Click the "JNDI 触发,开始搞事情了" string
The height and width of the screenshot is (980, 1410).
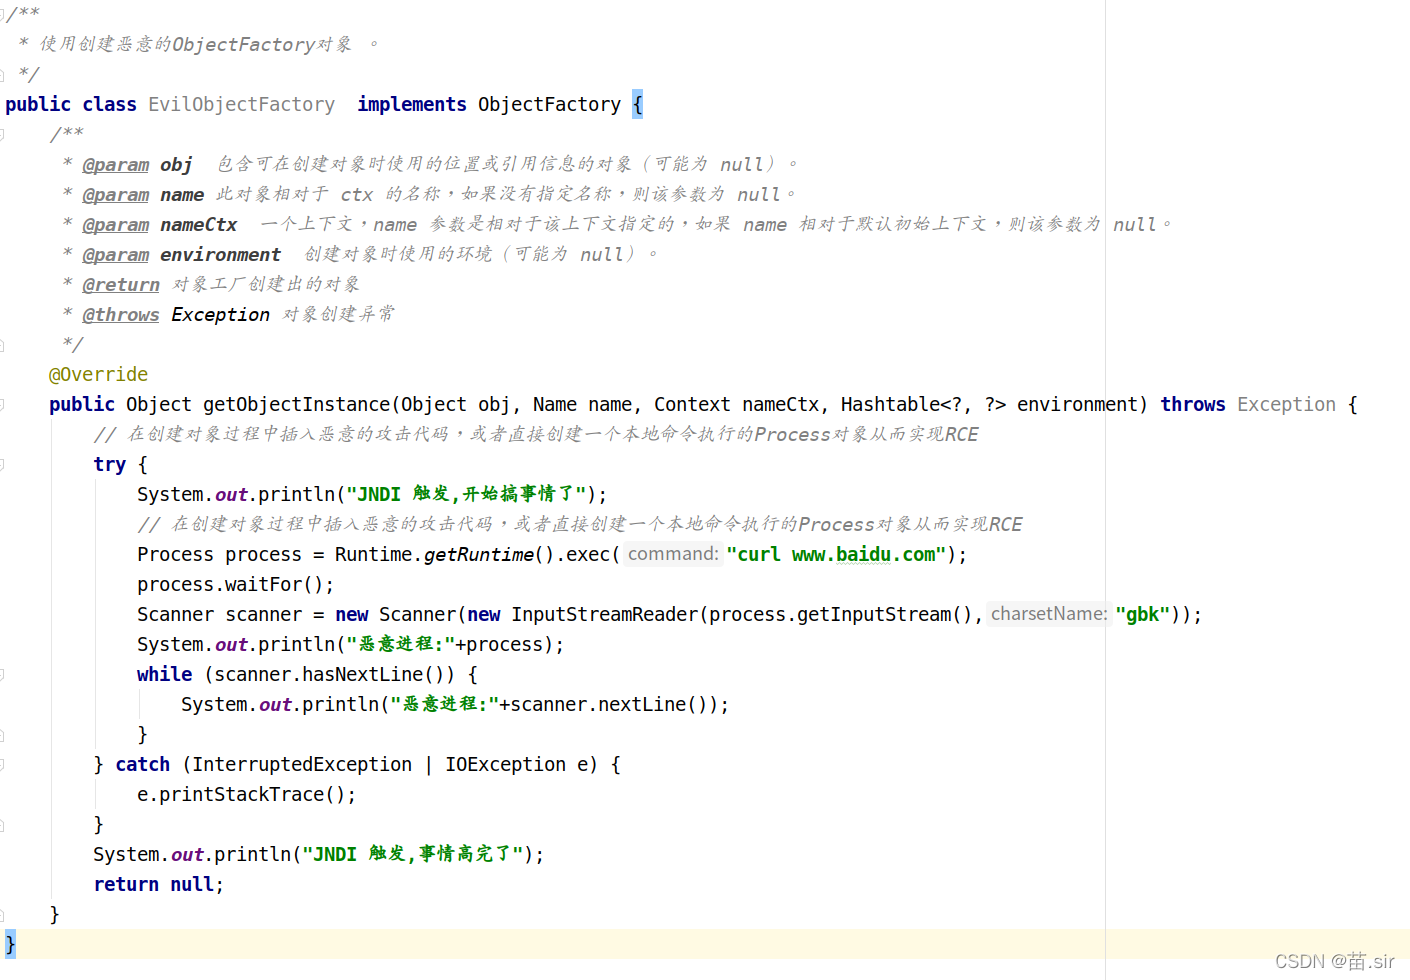[466, 494]
